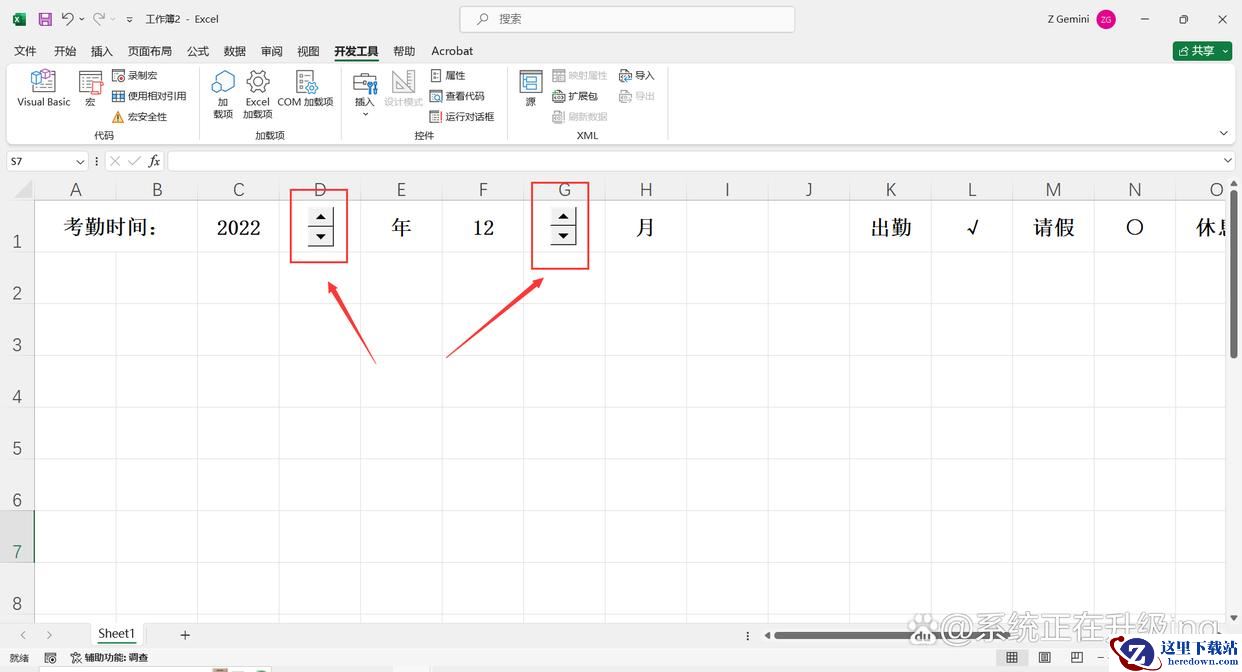The image size is (1242, 672).
Task: Click 查看代码 to view code
Action: (457, 96)
